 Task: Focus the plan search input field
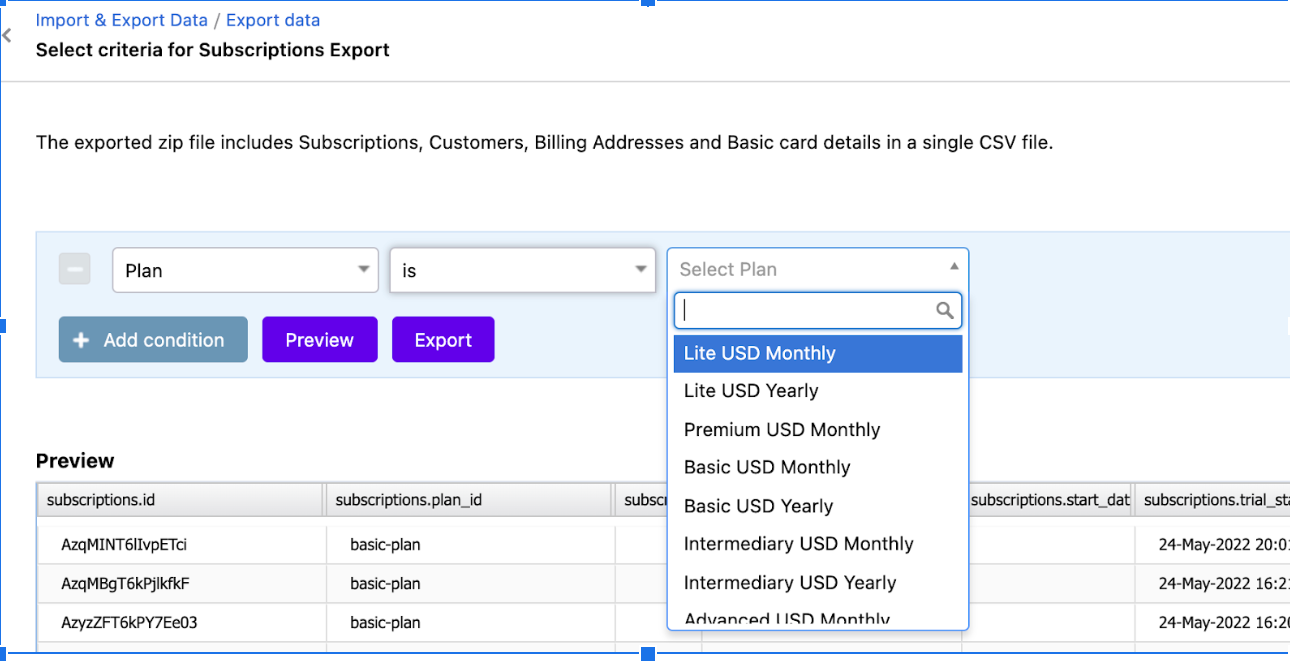(x=818, y=311)
